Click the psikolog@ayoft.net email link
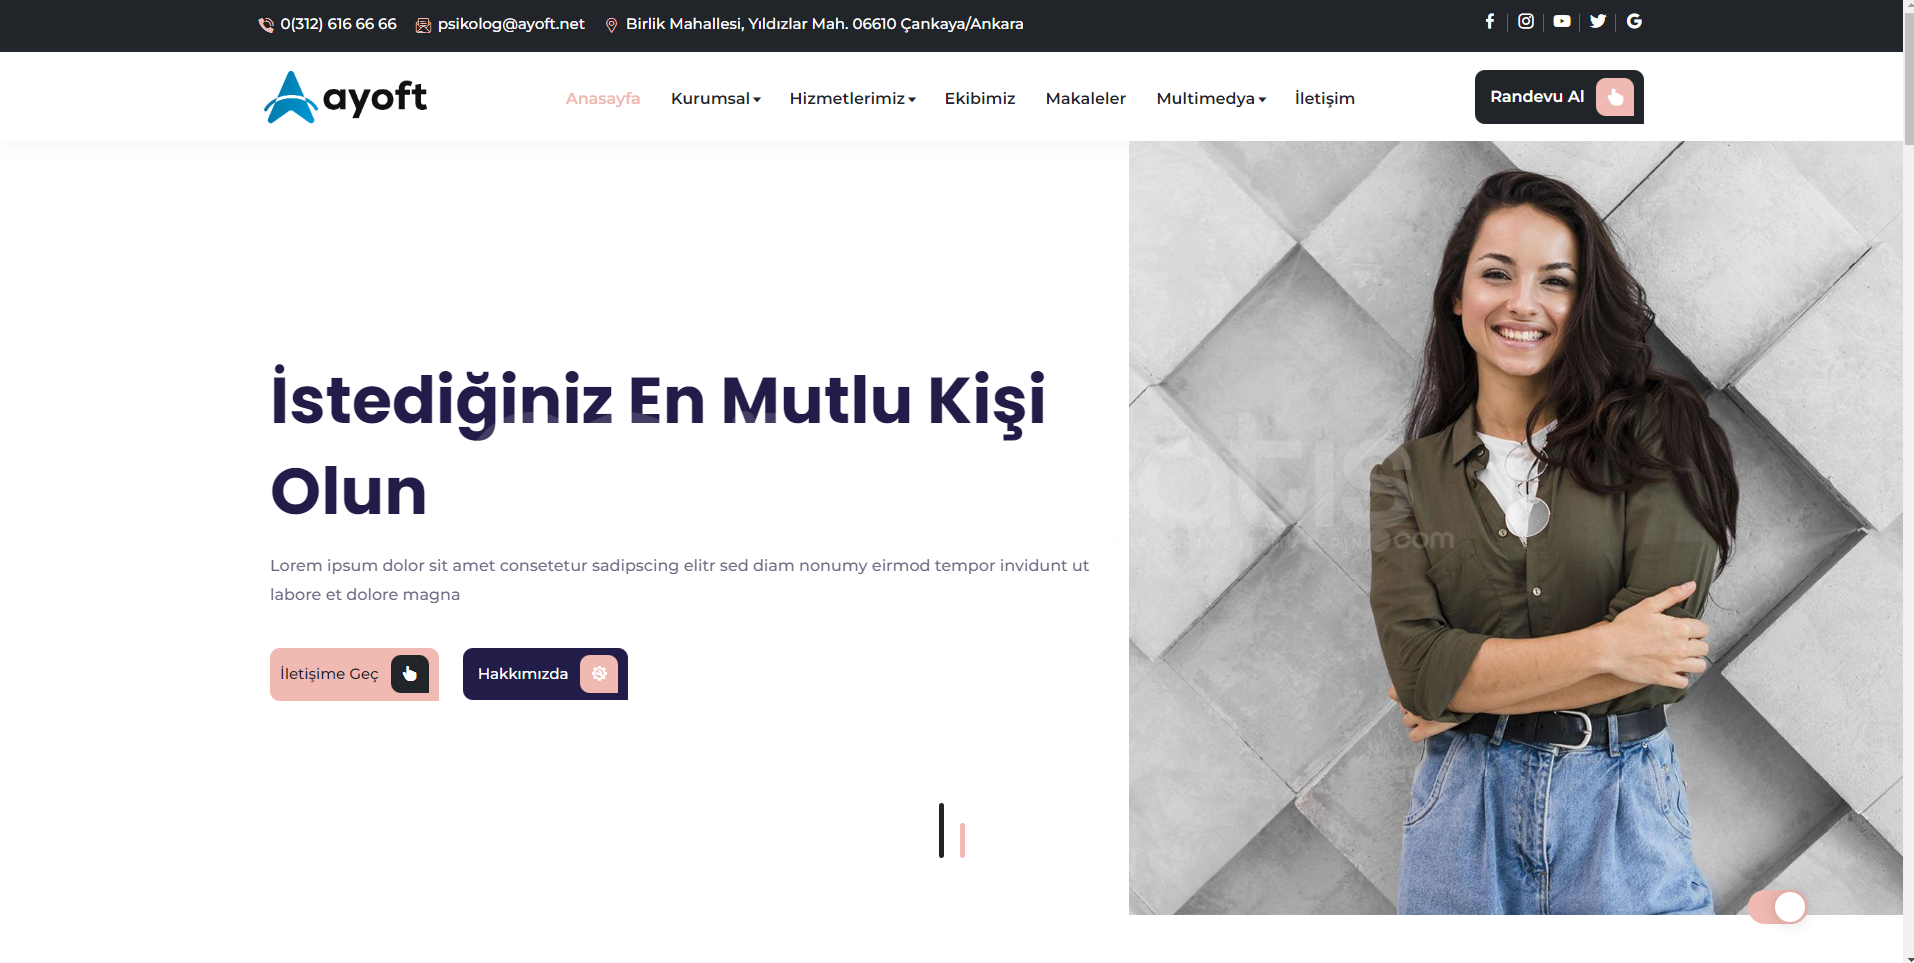 coord(511,24)
